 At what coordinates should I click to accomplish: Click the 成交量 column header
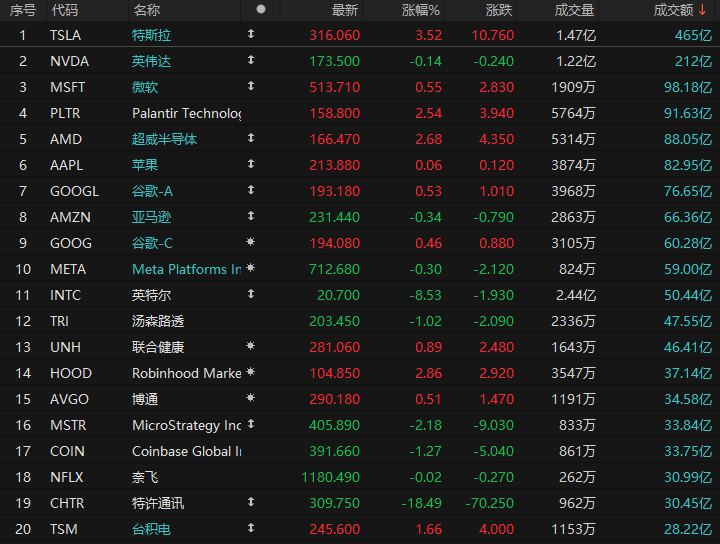574,10
